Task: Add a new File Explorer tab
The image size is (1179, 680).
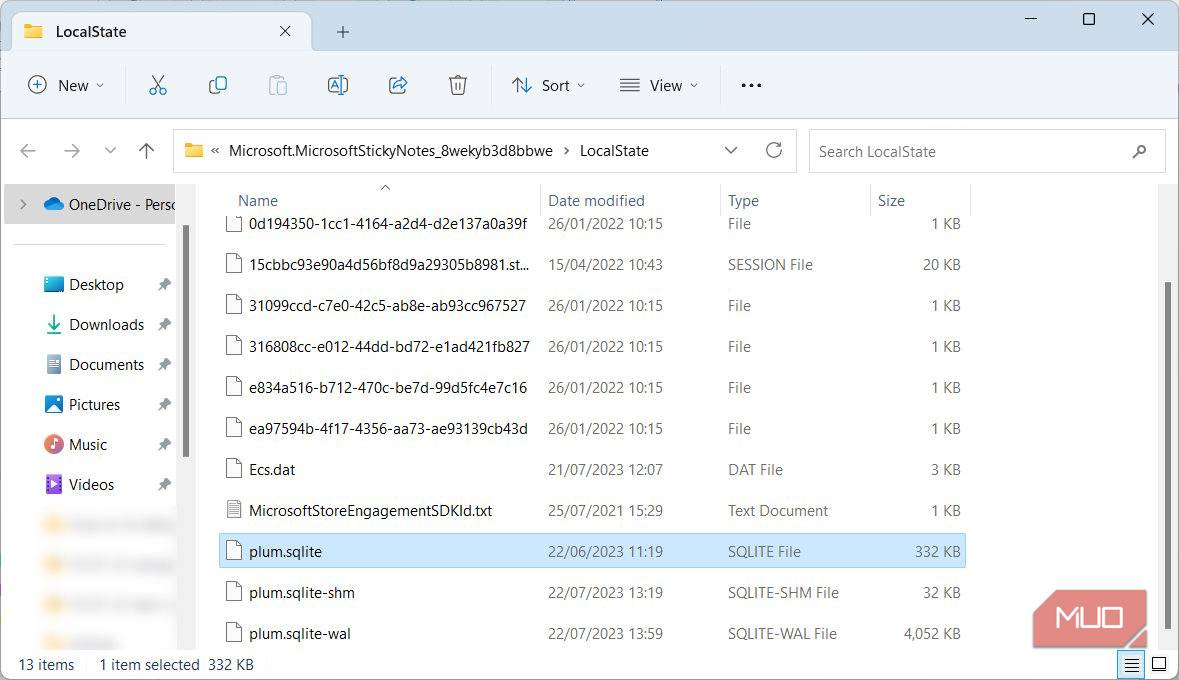Action: (343, 32)
